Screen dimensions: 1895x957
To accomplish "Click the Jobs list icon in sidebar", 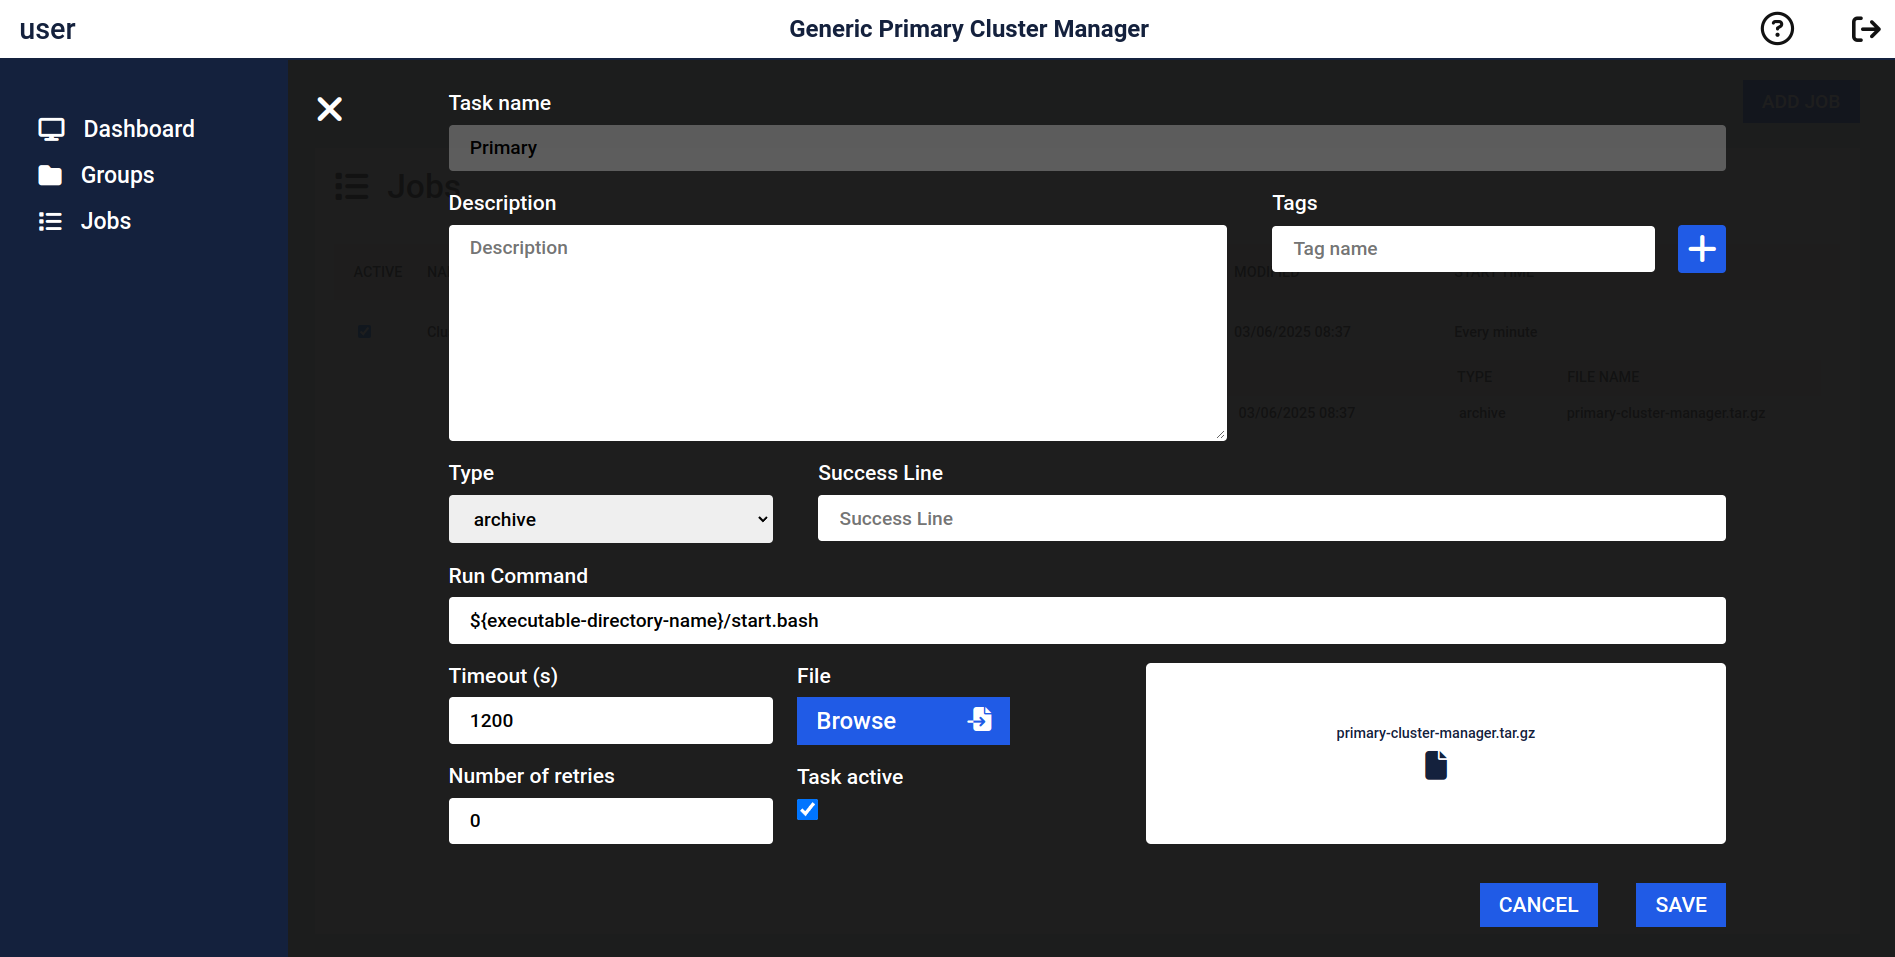I will [x=50, y=222].
